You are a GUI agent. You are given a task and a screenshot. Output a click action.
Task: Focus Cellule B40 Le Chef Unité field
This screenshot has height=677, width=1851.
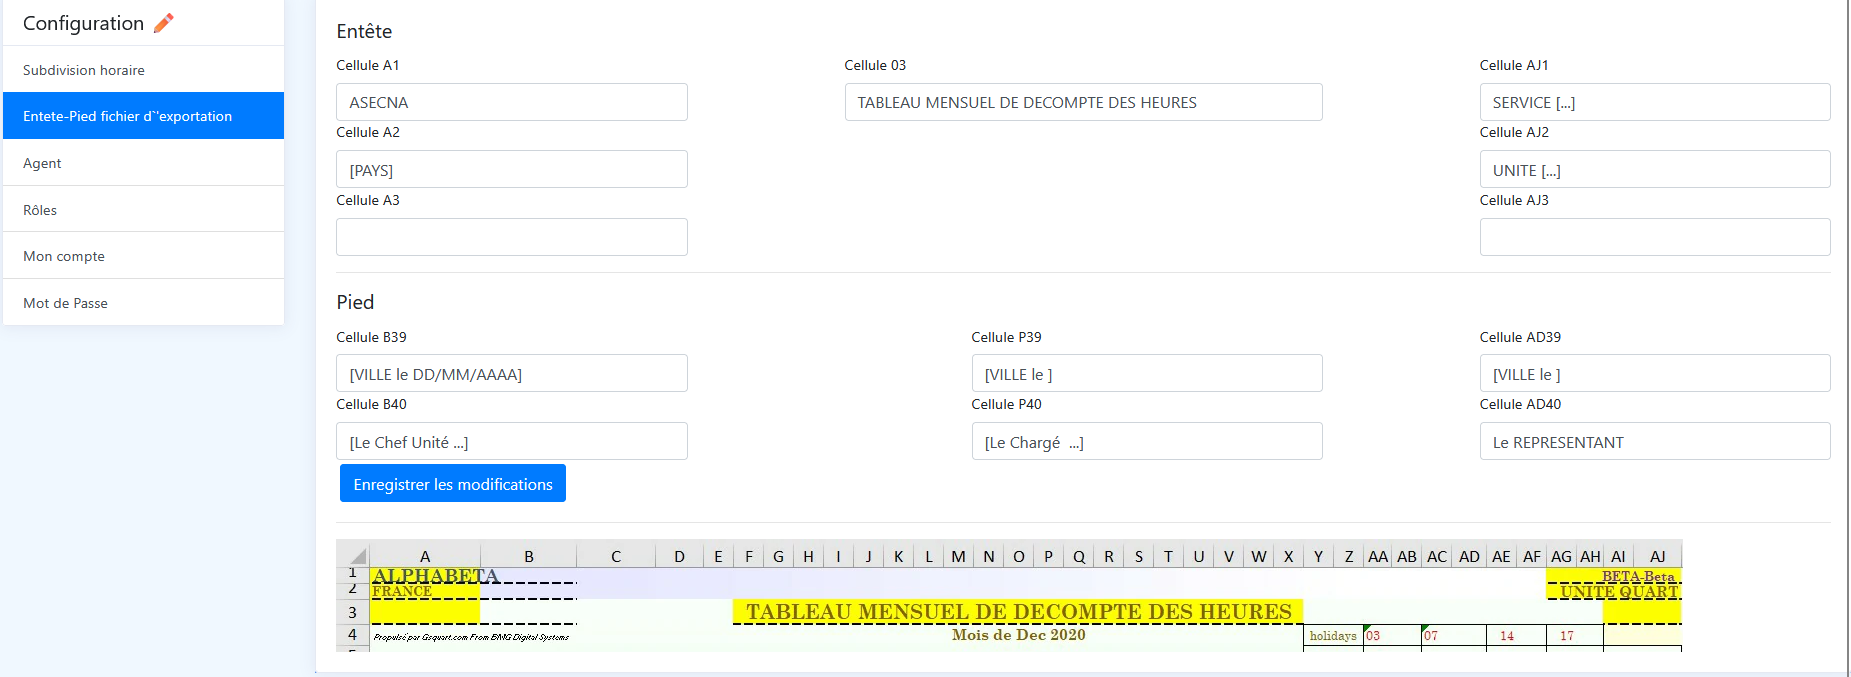(512, 442)
